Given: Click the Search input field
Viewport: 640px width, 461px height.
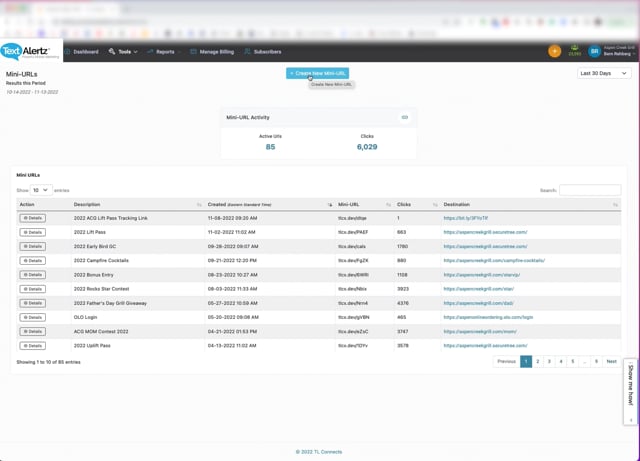Looking at the screenshot, I should click(x=589, y=190).
